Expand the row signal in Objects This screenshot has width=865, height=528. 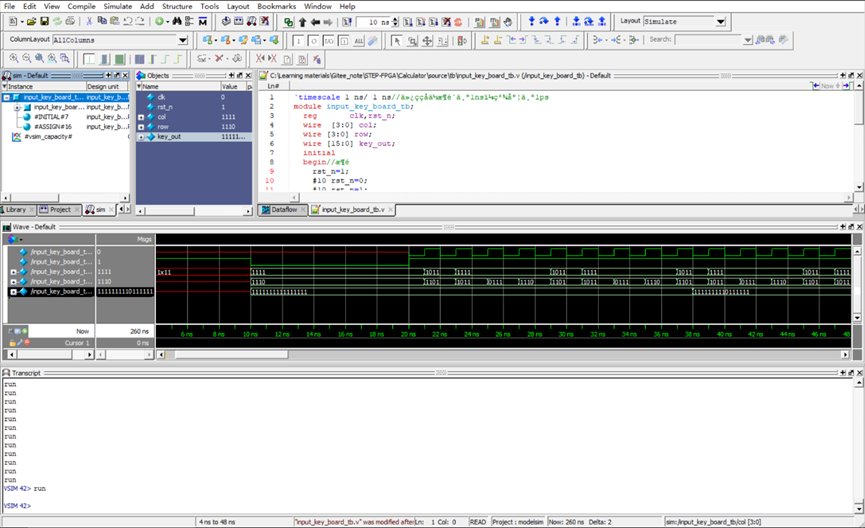pyautogui.click(x=141, y=127)
